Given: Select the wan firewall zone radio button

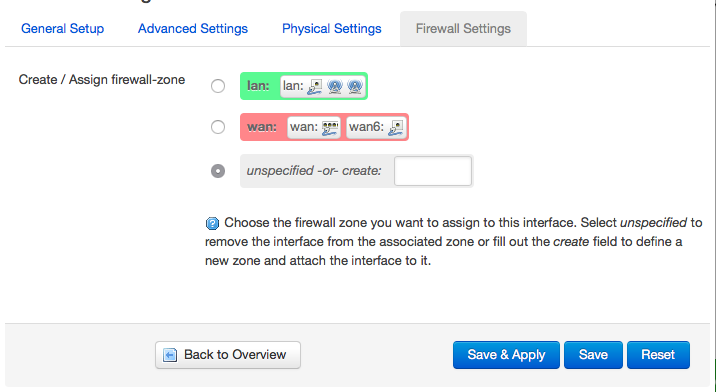Looking at the screenshot, I should pyautogui.click(x=218, y=127).
